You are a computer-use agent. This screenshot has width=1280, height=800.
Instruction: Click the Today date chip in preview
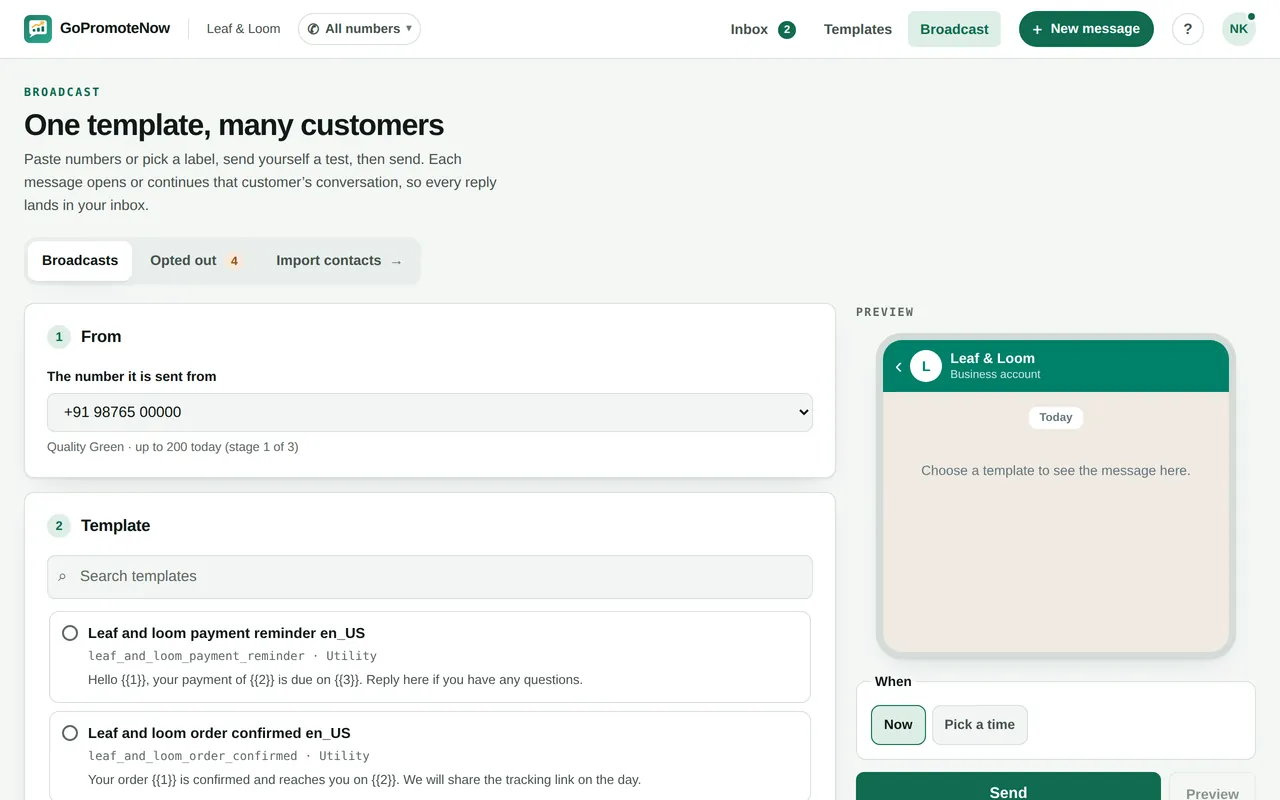(x=1056, y=418)
